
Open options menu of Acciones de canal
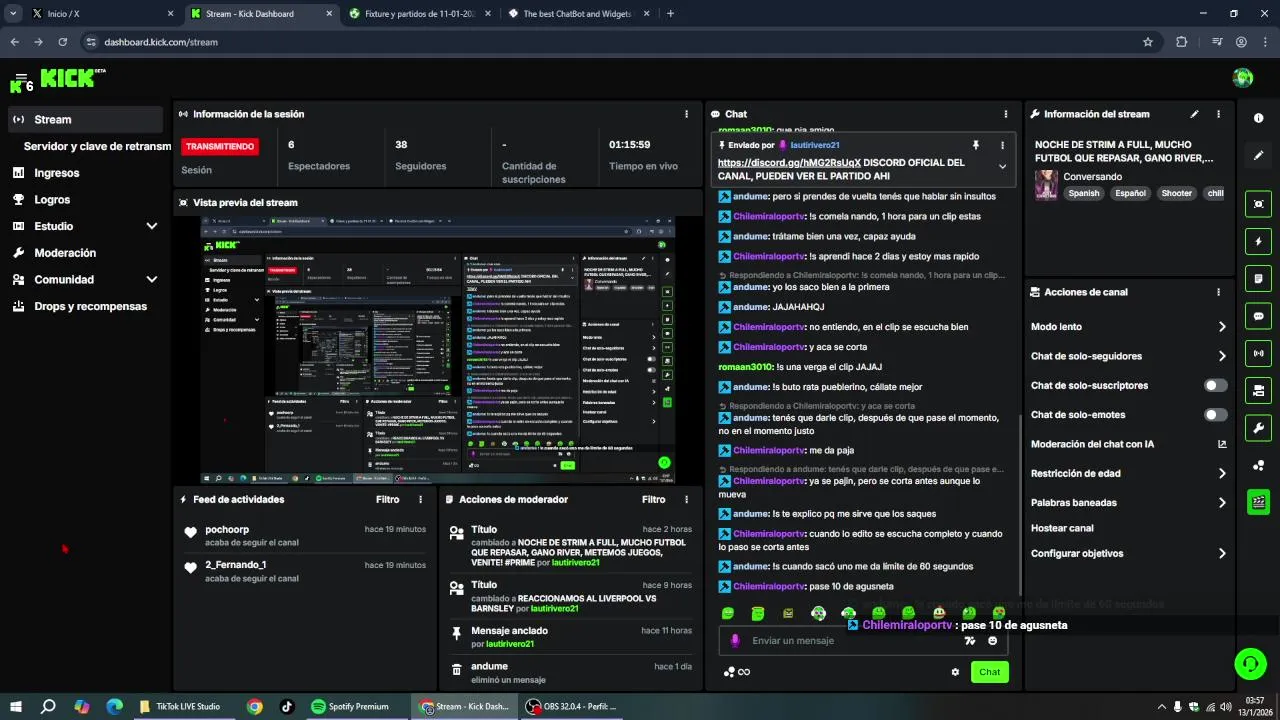tap(1218, 292)
